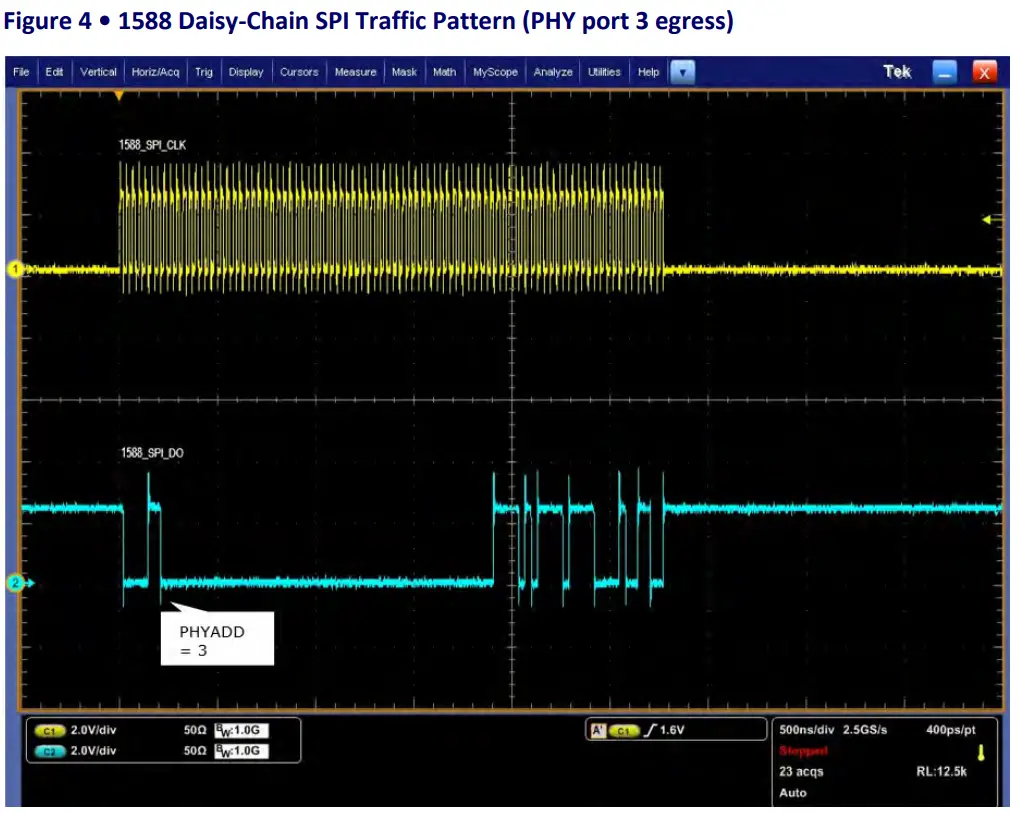Click the yellow temperature indicator icon
Image resolution: width=1018 pixels, height=814 pixels.
pos(981,753)
